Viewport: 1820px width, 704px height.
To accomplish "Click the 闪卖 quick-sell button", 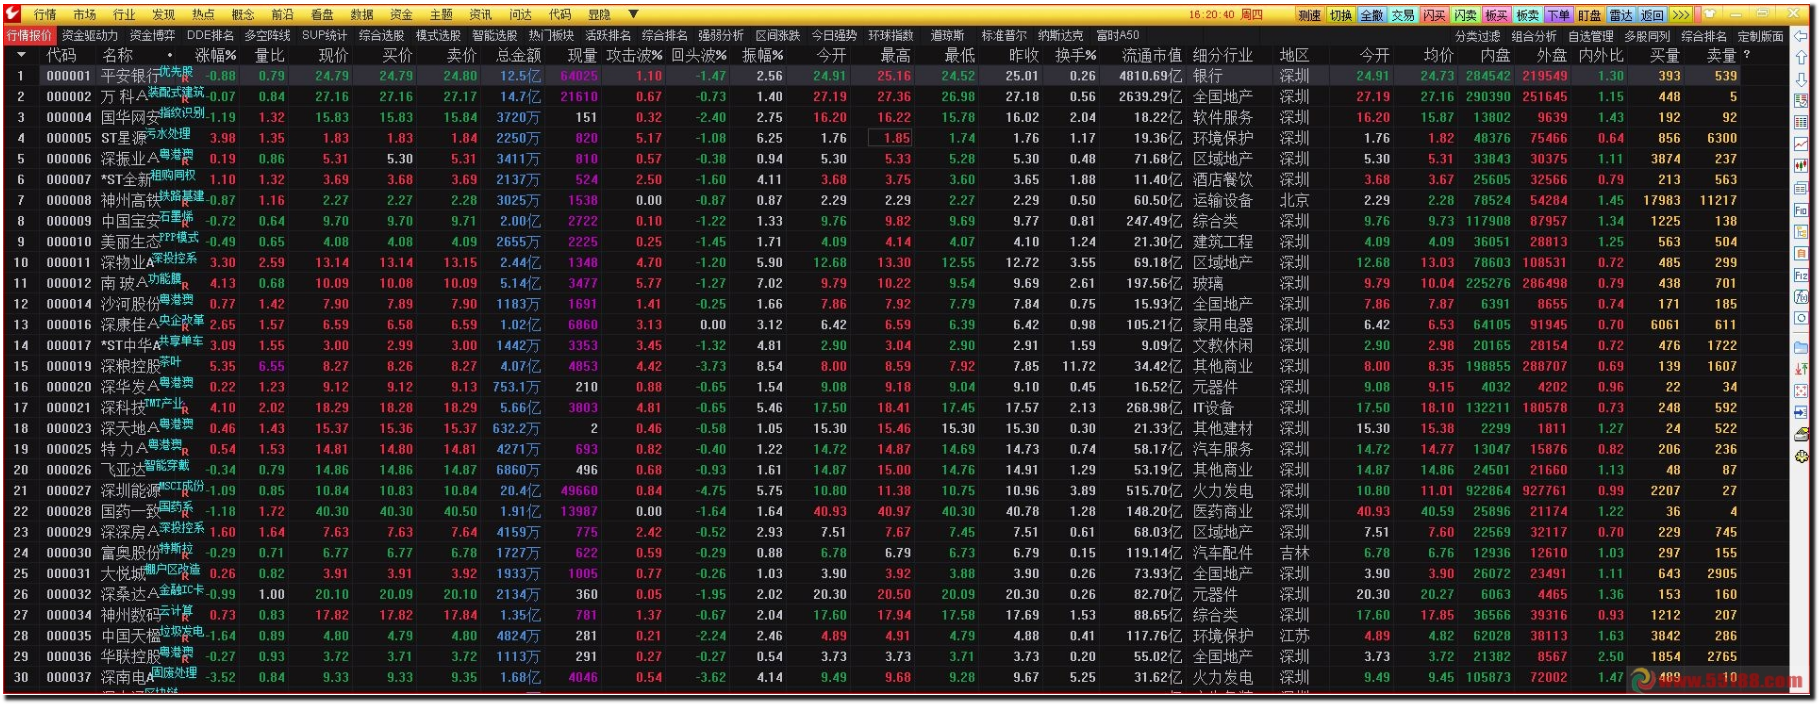I will [x=1466, y=15].
